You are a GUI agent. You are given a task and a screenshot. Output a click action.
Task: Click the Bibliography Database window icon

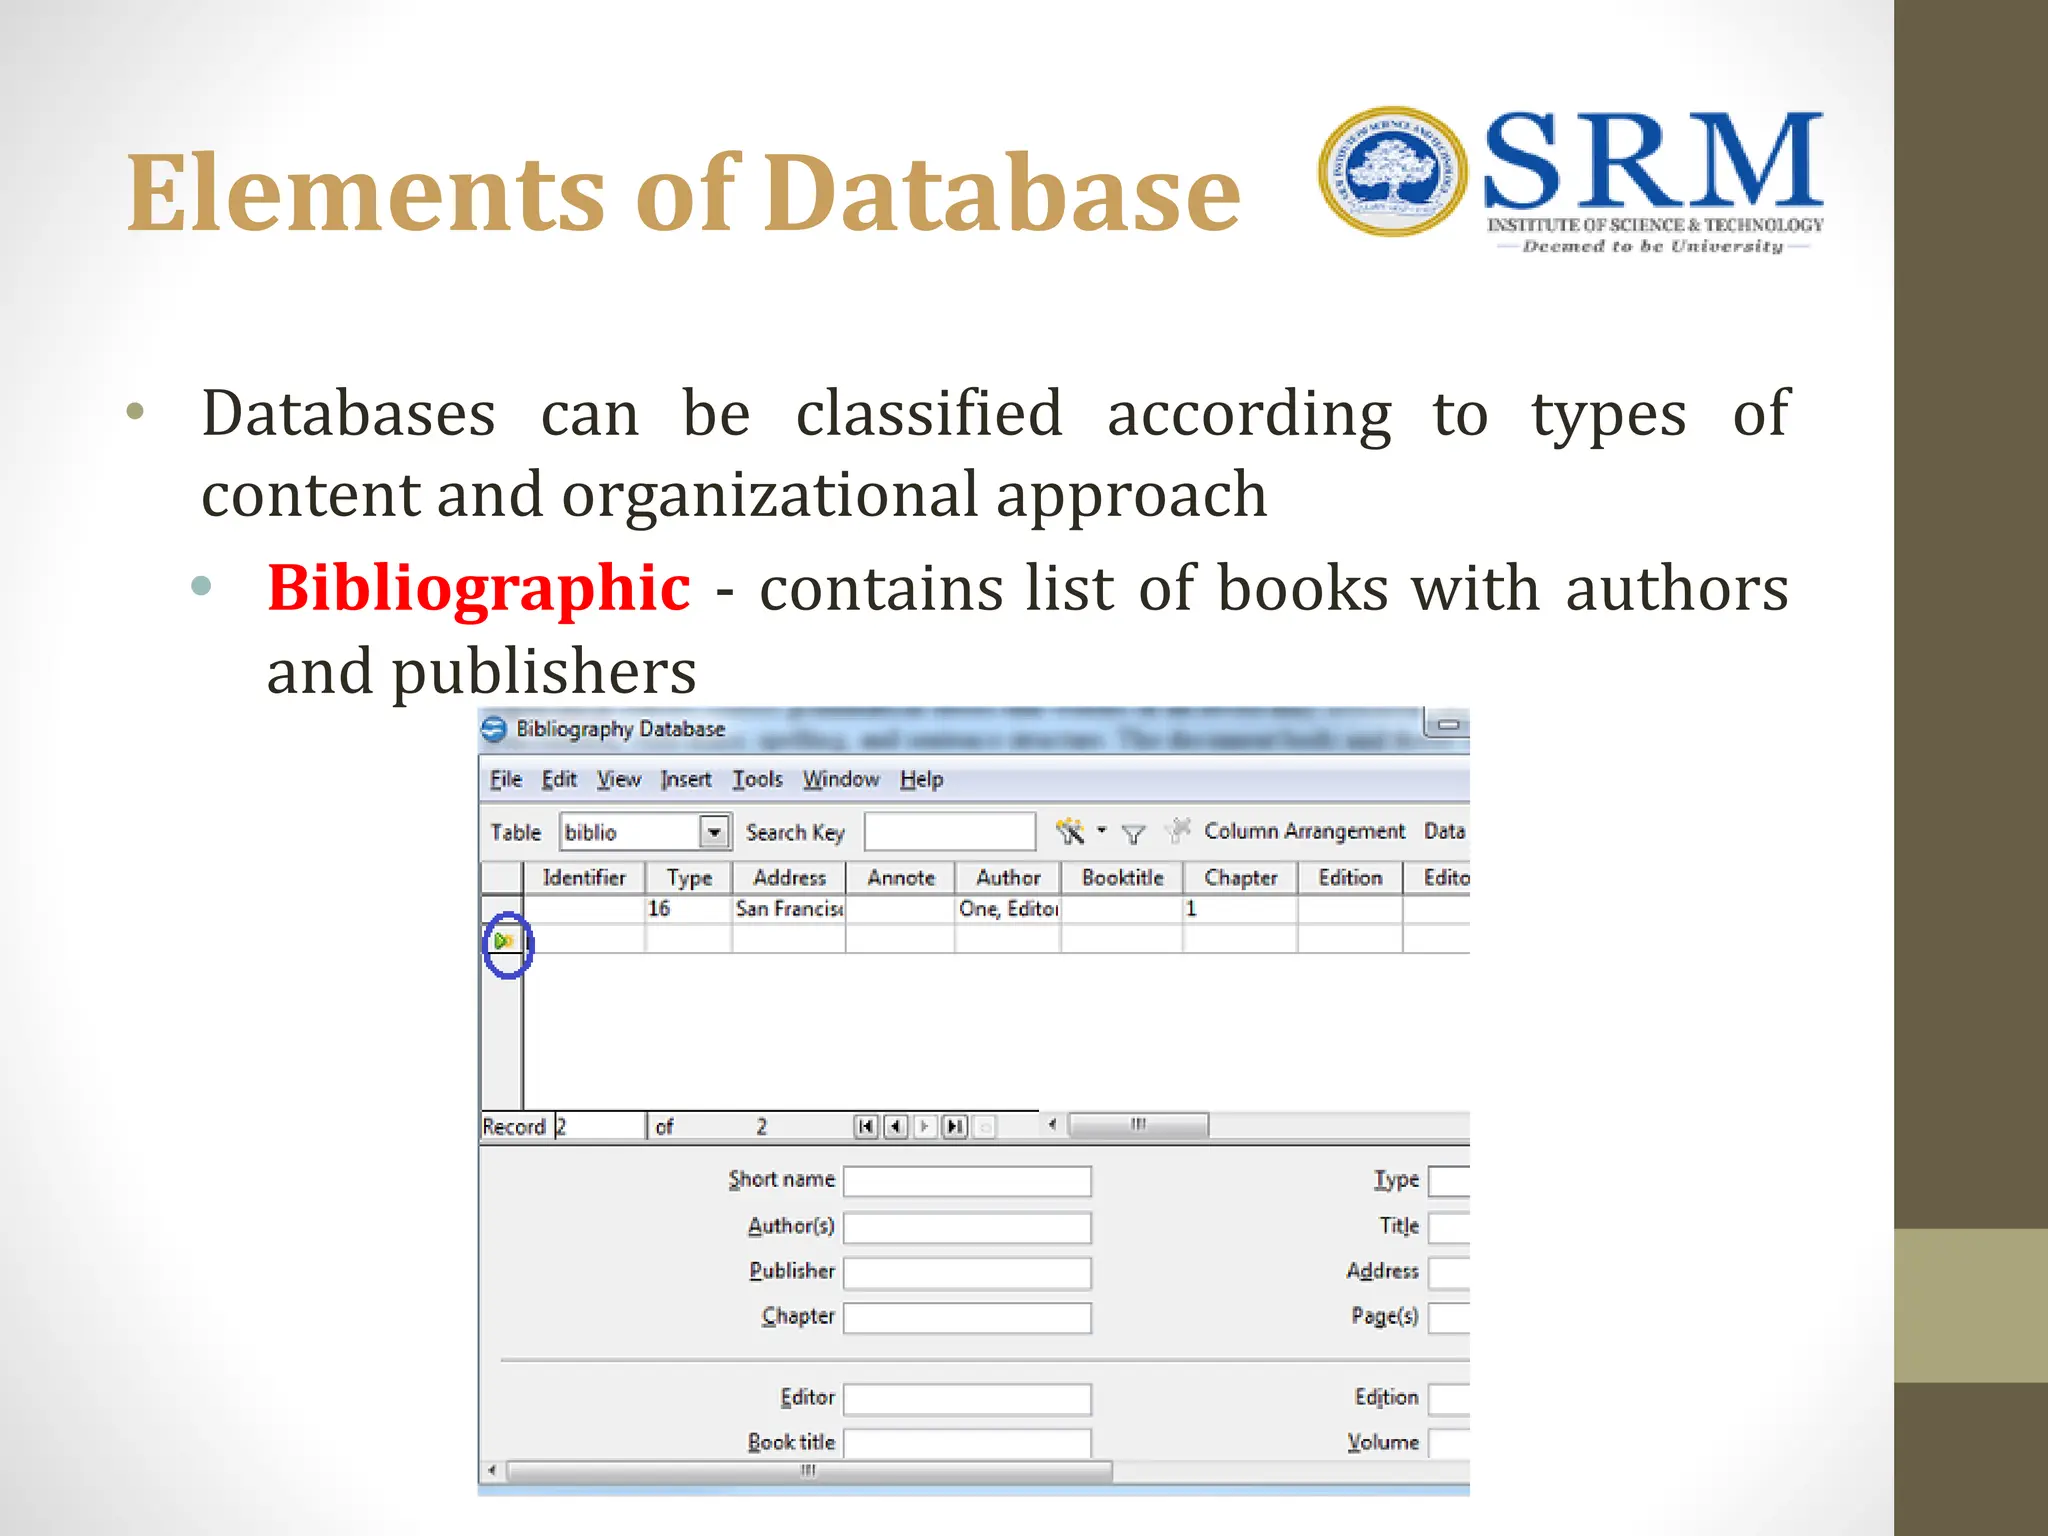494,729
